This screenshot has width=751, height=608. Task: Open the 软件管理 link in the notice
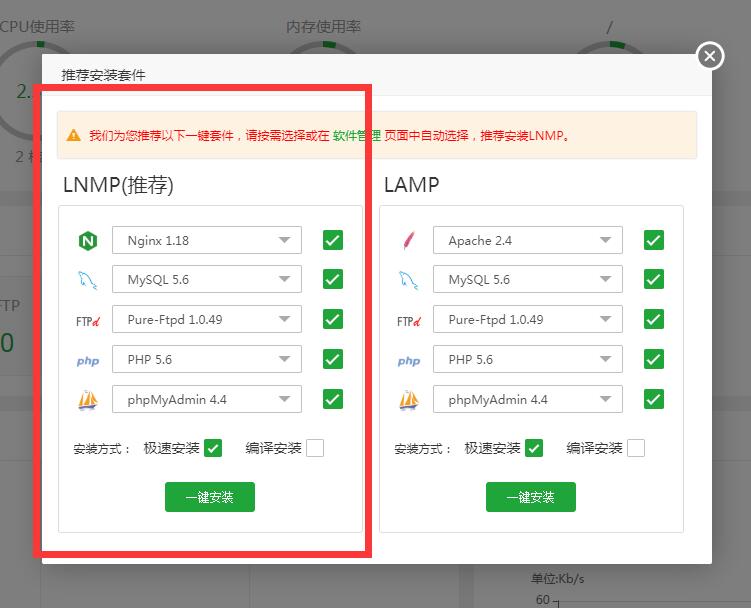pyautogui.click(x=357, y=136)
